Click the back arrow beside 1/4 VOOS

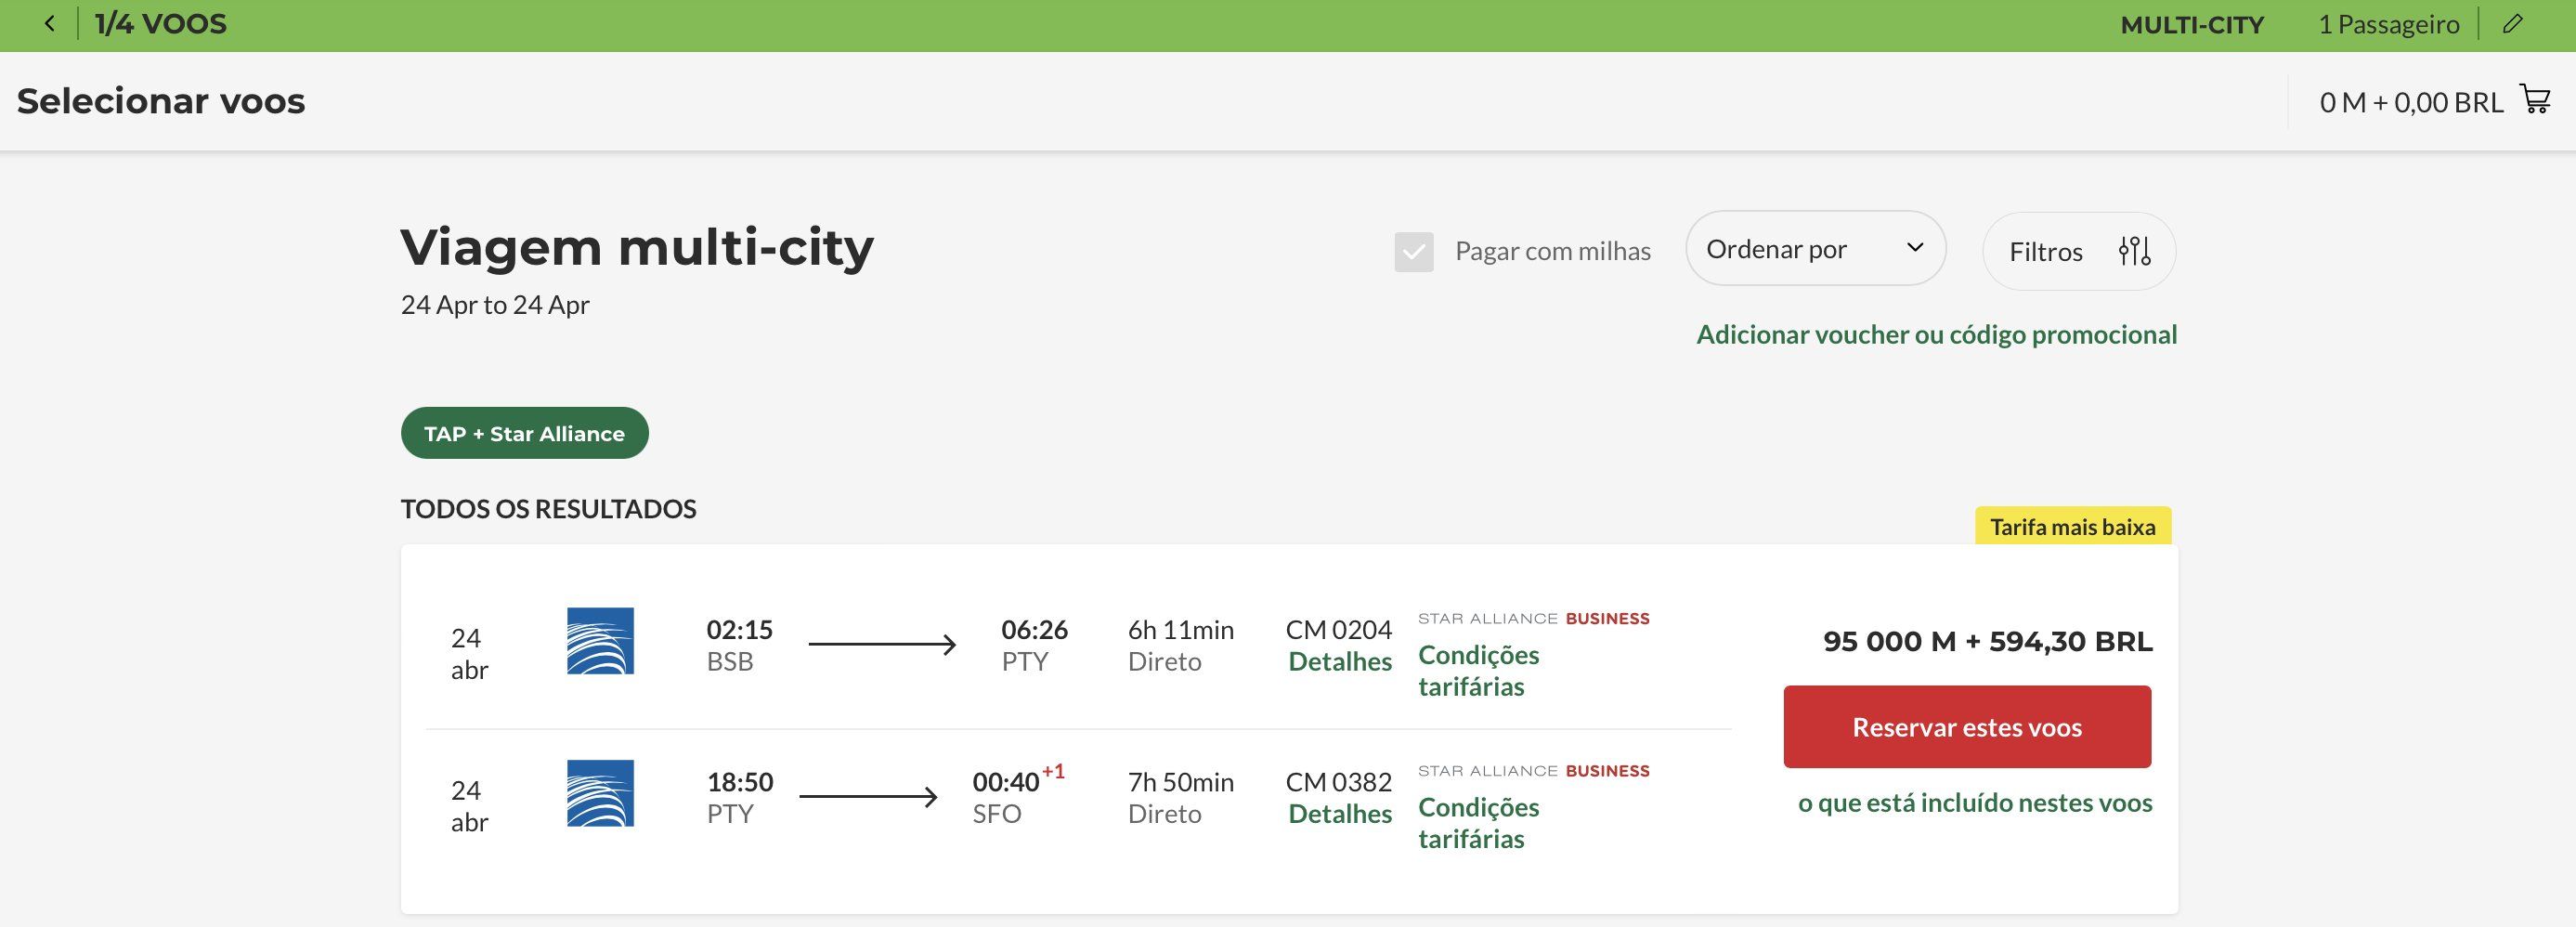click(50, 24)
